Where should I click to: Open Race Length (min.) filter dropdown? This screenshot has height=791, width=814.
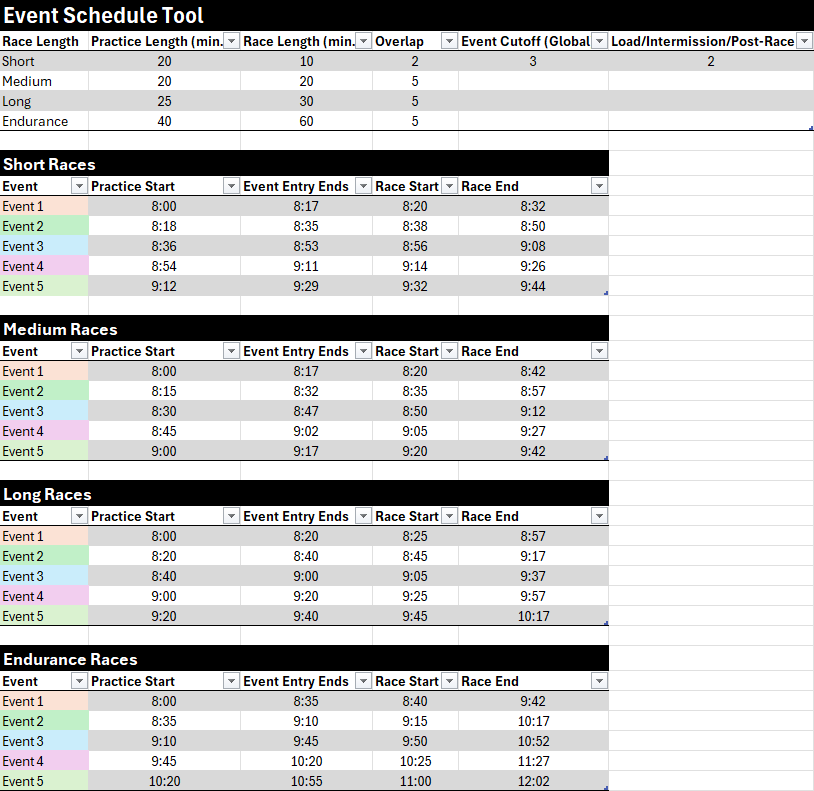coord(363,40)
